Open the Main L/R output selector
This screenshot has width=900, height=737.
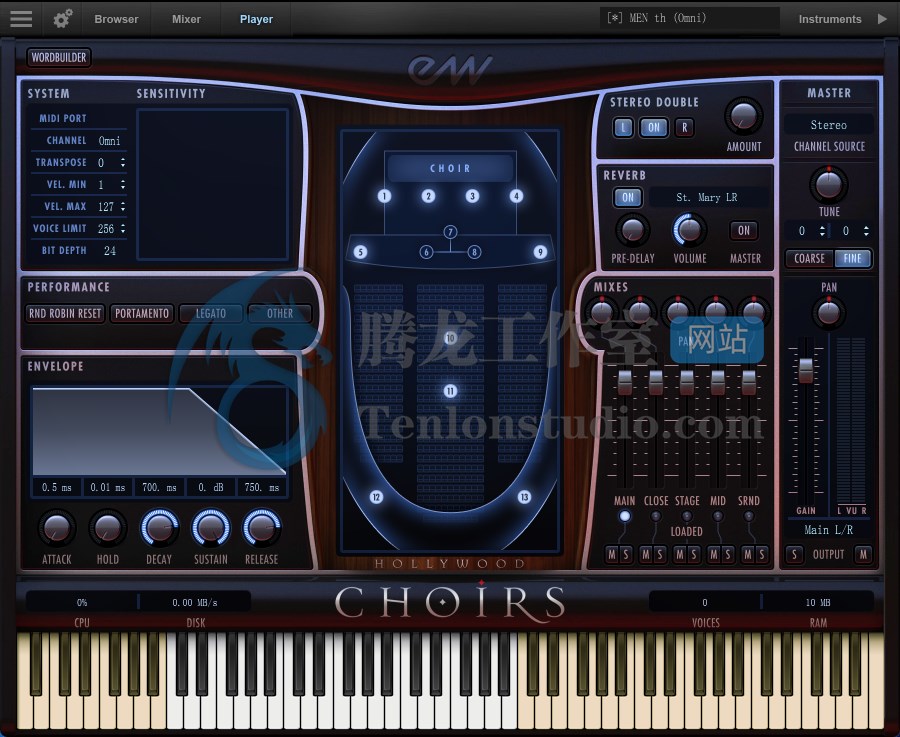[828, 530]
